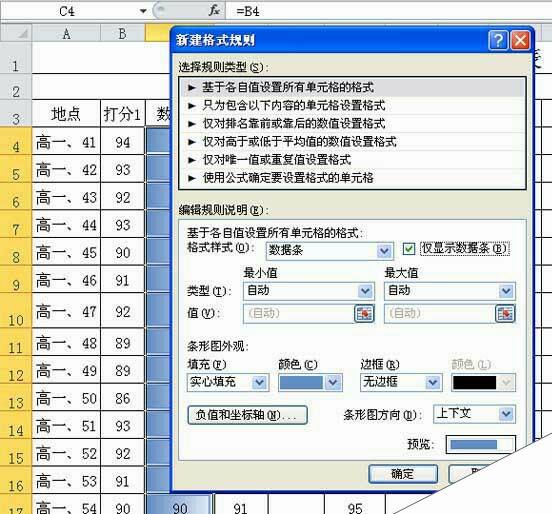The width and height of the screenshot is (552, 514).
Task: Open the maximum 类型 自动 dropdown
Action: 506,291
